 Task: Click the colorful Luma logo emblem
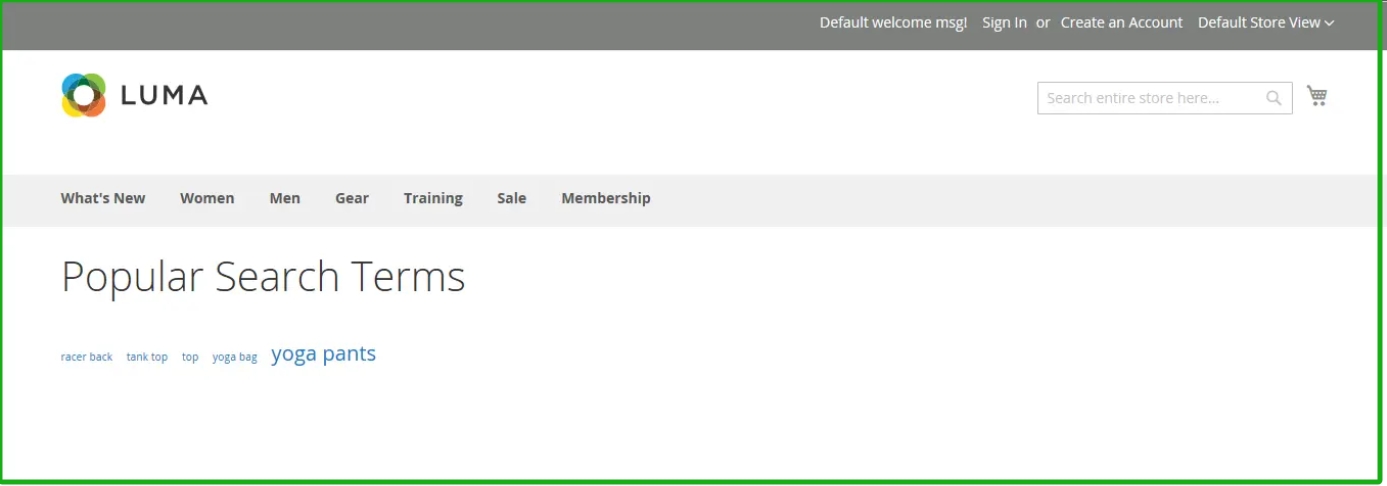pos(83,95)
